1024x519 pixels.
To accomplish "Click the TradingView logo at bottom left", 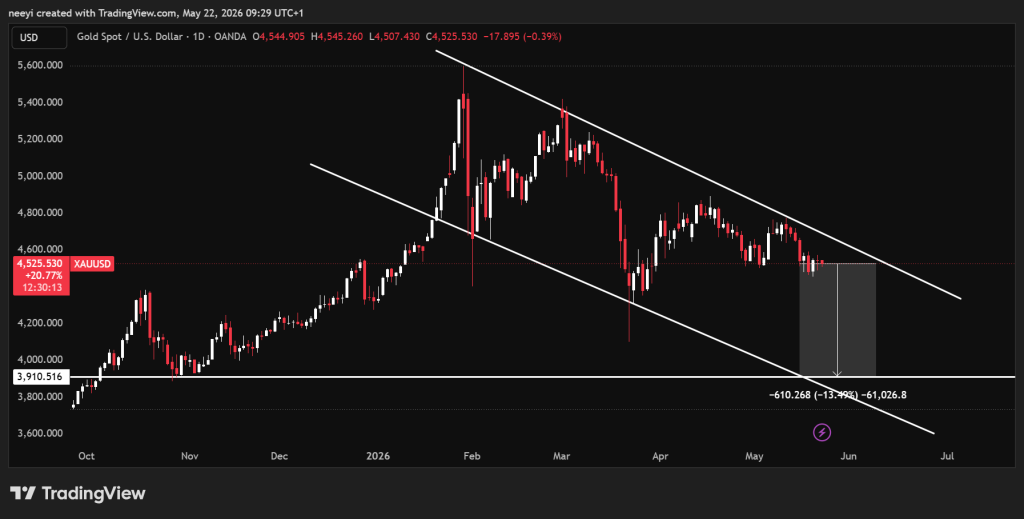I will click(x=78, y=493).
